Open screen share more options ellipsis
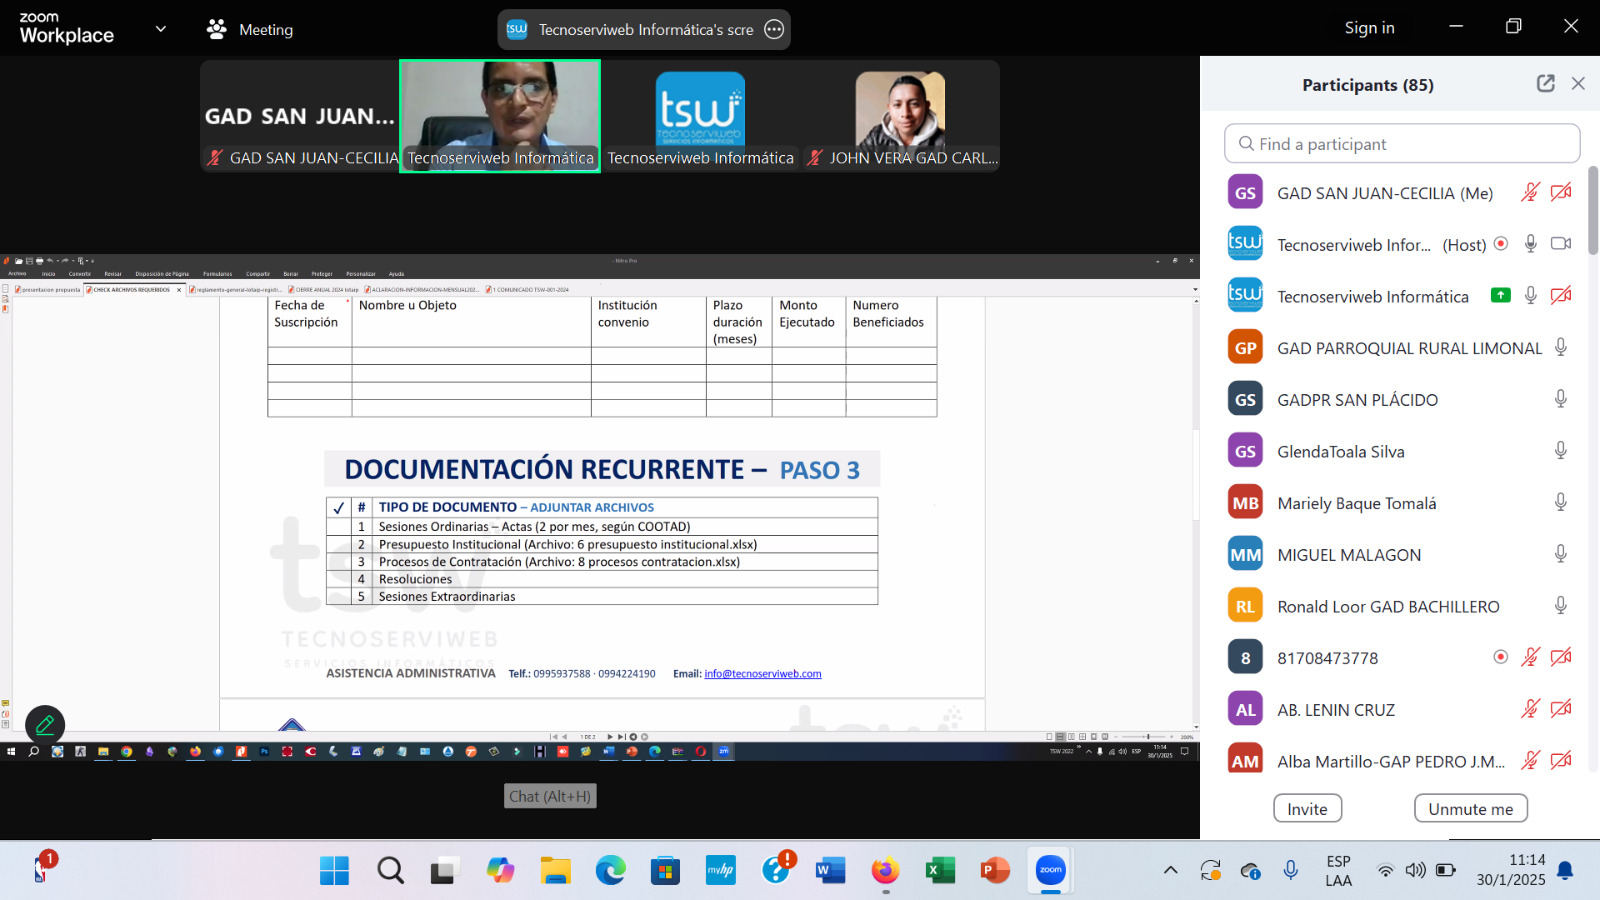This screenshot has height=900, width=1600. [x=774, y=30]
